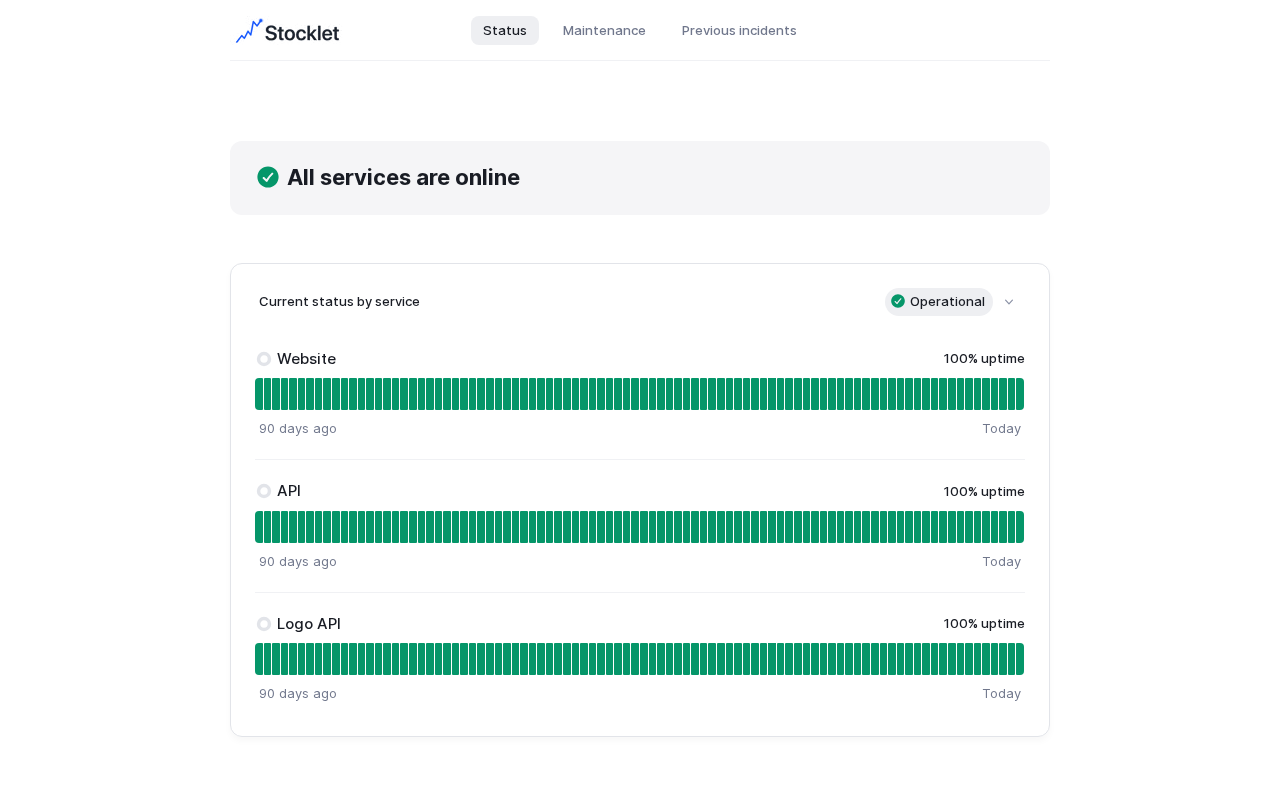
Task: Click the All services are online banner
Action: (x=640, y=178)
